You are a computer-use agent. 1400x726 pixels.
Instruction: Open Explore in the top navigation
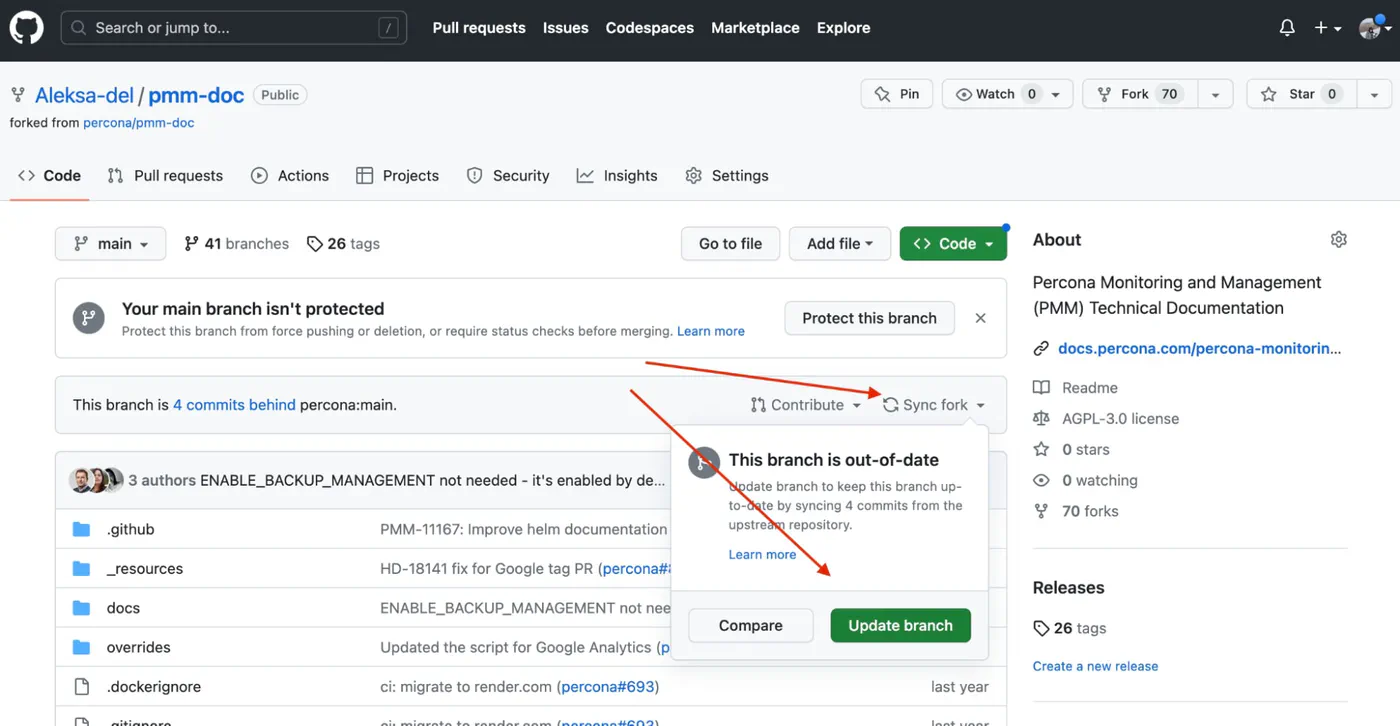click(844, 28)
